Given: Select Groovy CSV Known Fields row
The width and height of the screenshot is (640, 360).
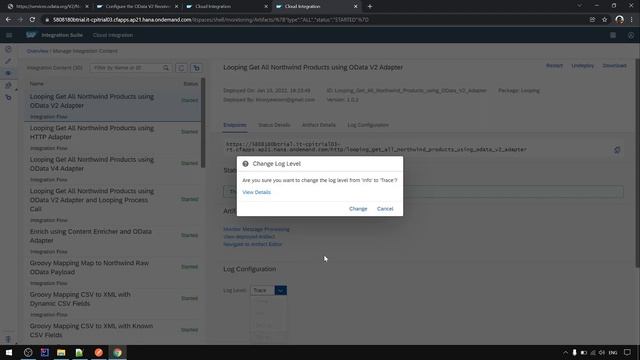Looking at the screenshot, I should (x=113, y=332).
